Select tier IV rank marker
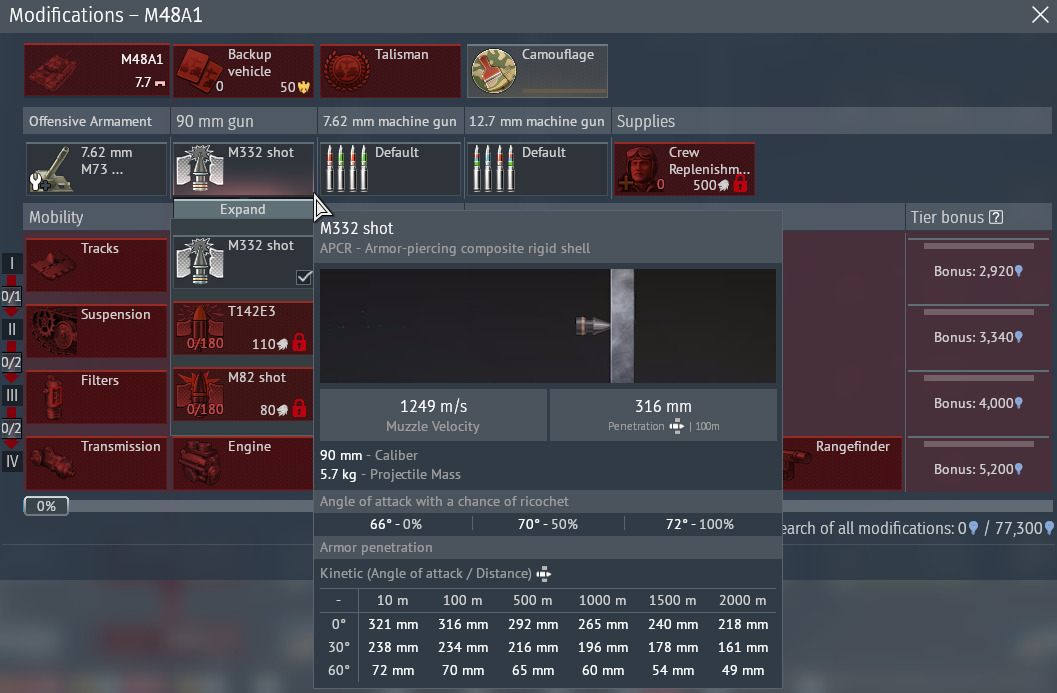The height and width of the screenshot is (693, 1057). pos(12,461)
